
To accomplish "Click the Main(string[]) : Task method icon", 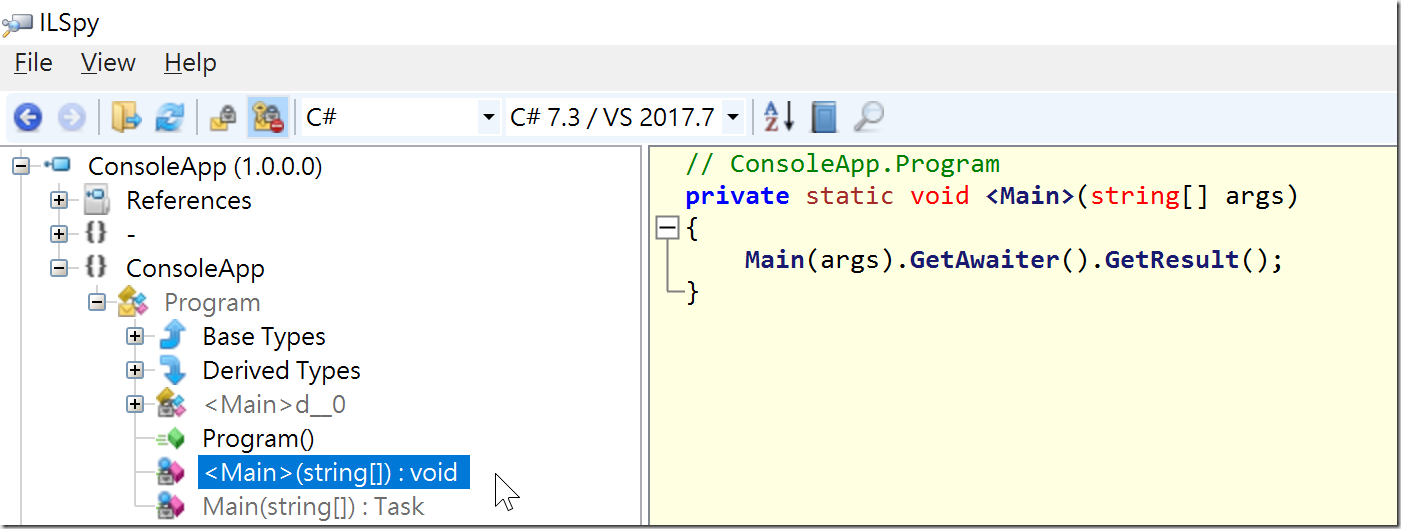I will 172,506.
